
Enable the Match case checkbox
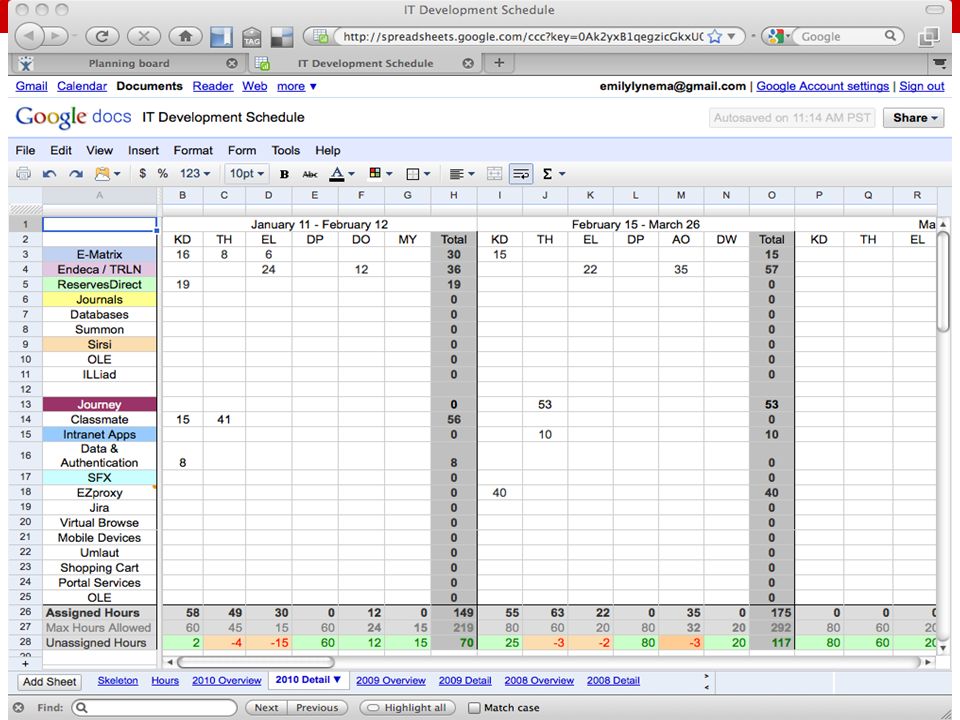coord(474,707)
